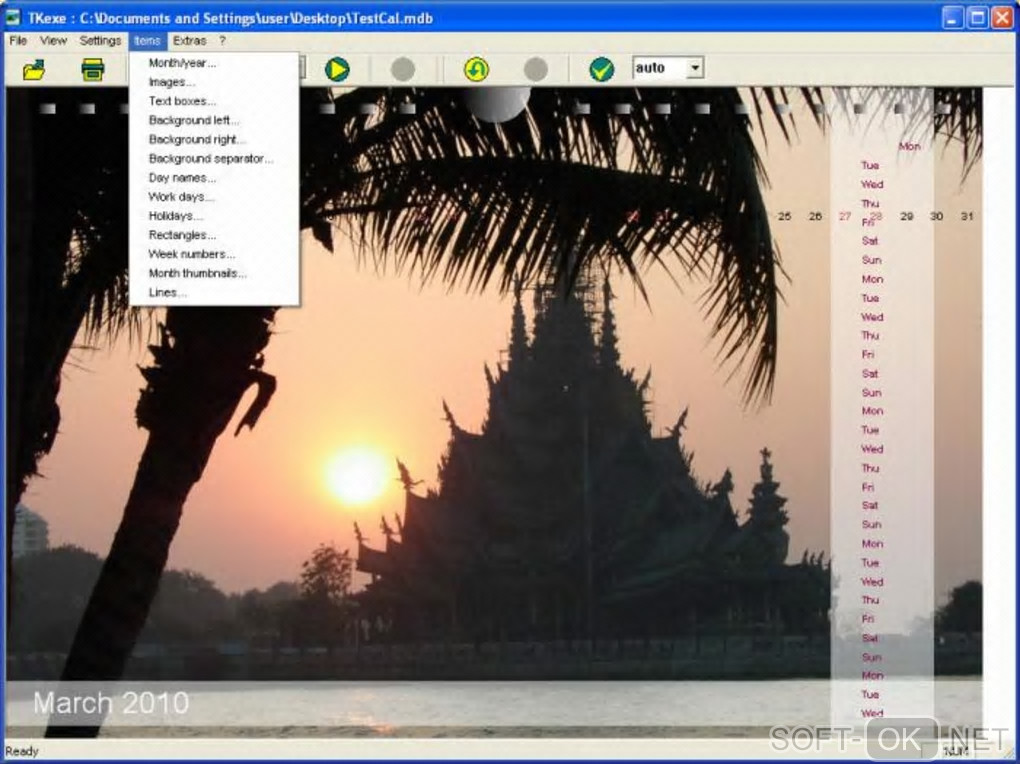The height and width of the screenshot is (764, 1020).
Task: Click the topmost Mon day name
Action: 909,146
